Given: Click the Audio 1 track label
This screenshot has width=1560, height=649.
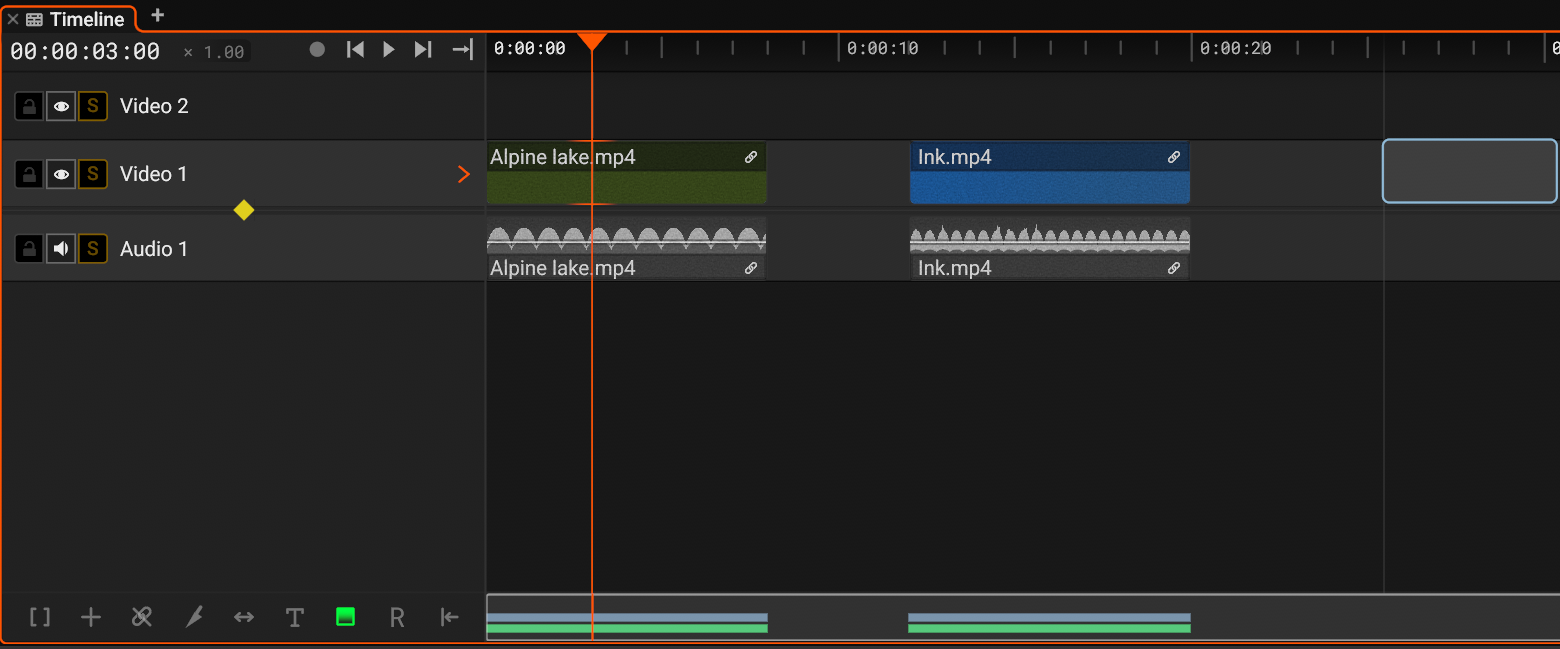Looking at the screenshot, I should coord(153,249).
